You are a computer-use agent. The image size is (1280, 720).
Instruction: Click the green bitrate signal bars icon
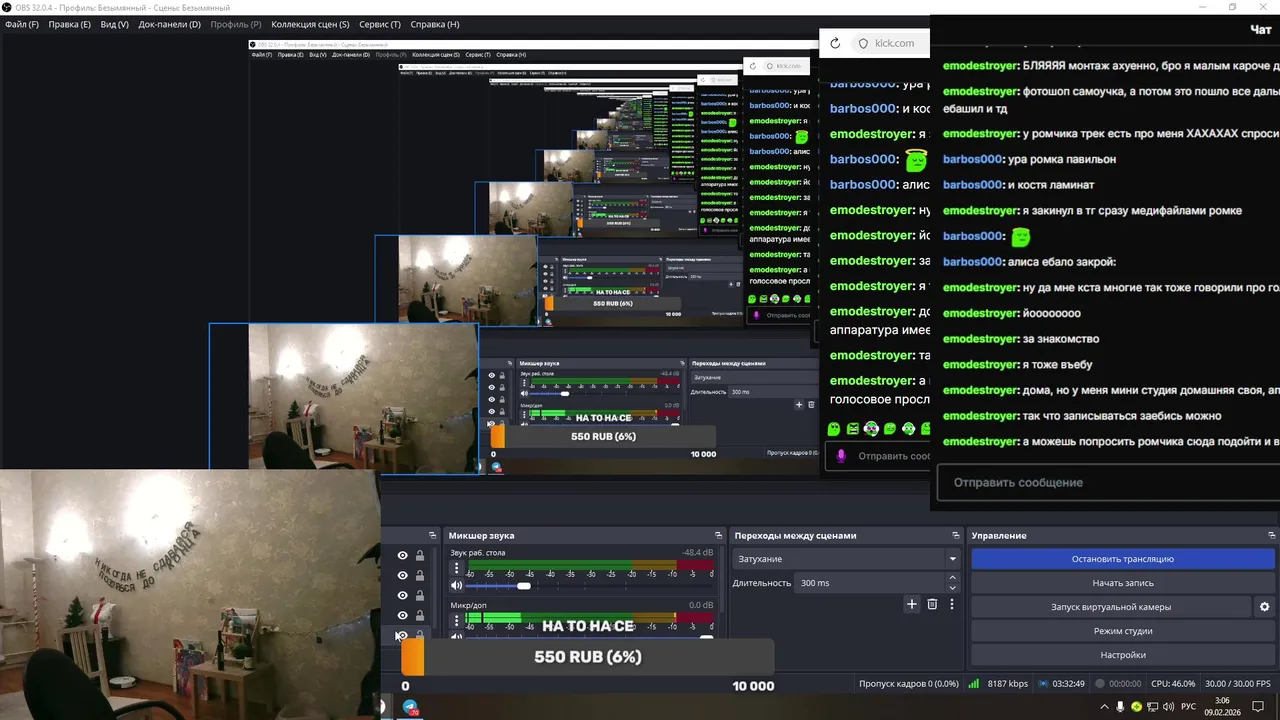click(x=974, y=684)
